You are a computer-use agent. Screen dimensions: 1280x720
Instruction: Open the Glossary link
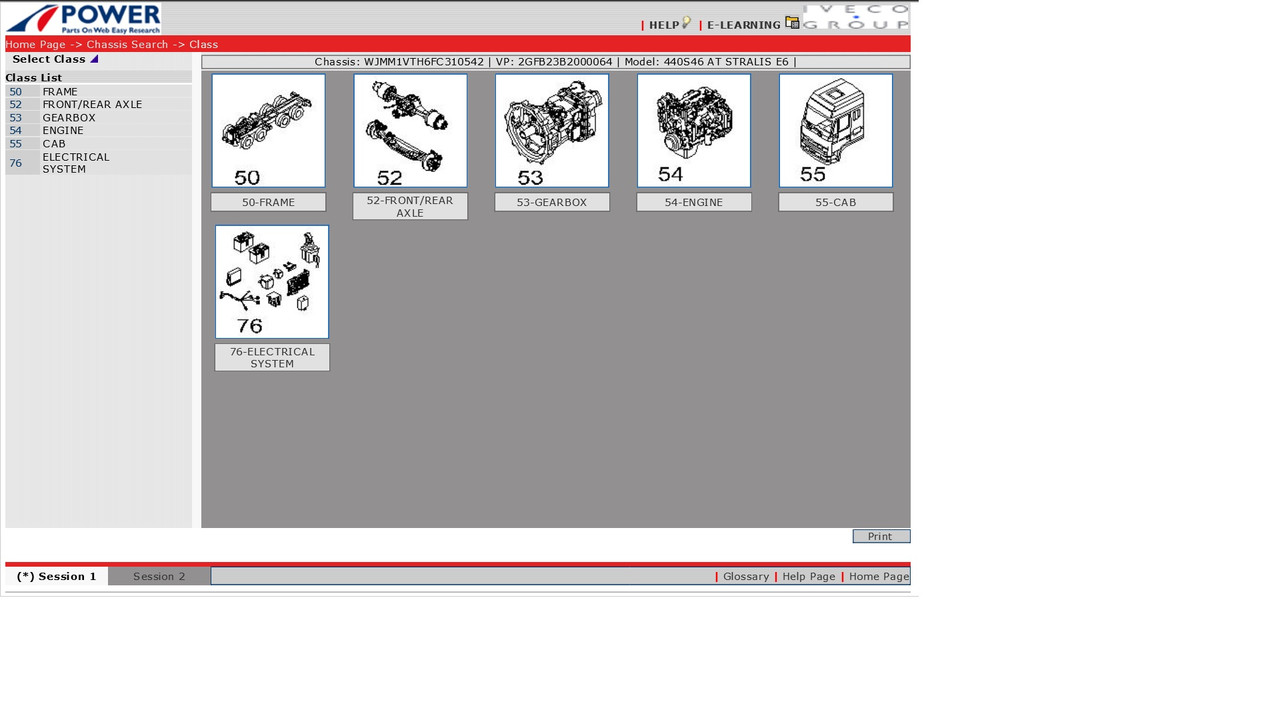[746, 576]
